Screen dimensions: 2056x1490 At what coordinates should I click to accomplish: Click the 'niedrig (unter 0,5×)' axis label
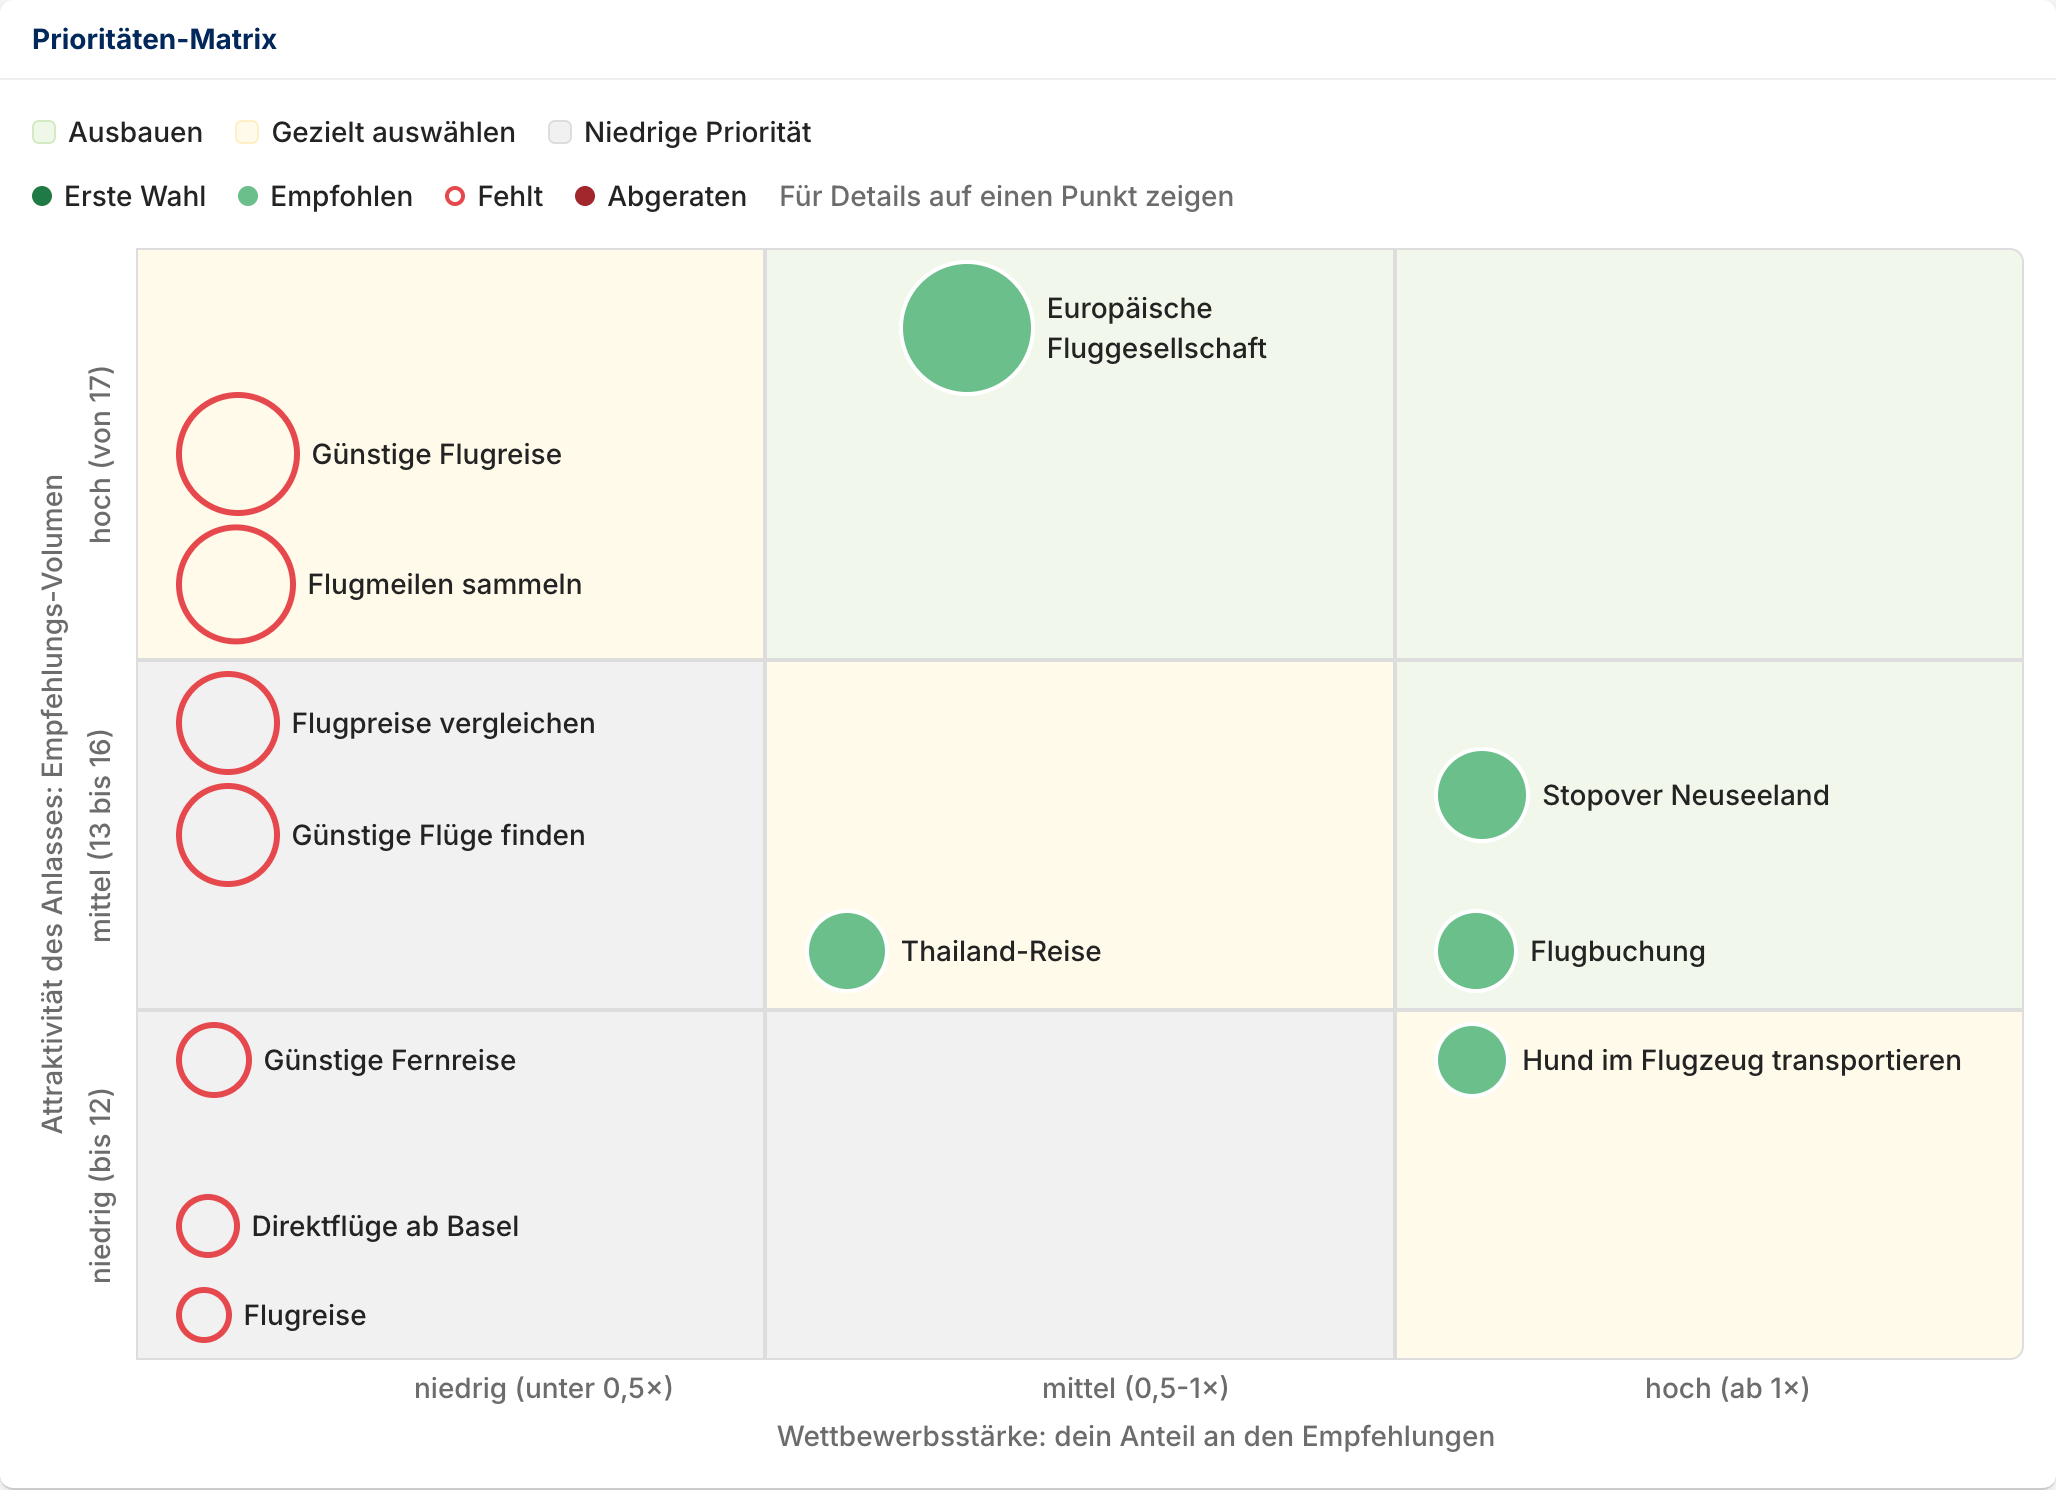pos(544,1388)
